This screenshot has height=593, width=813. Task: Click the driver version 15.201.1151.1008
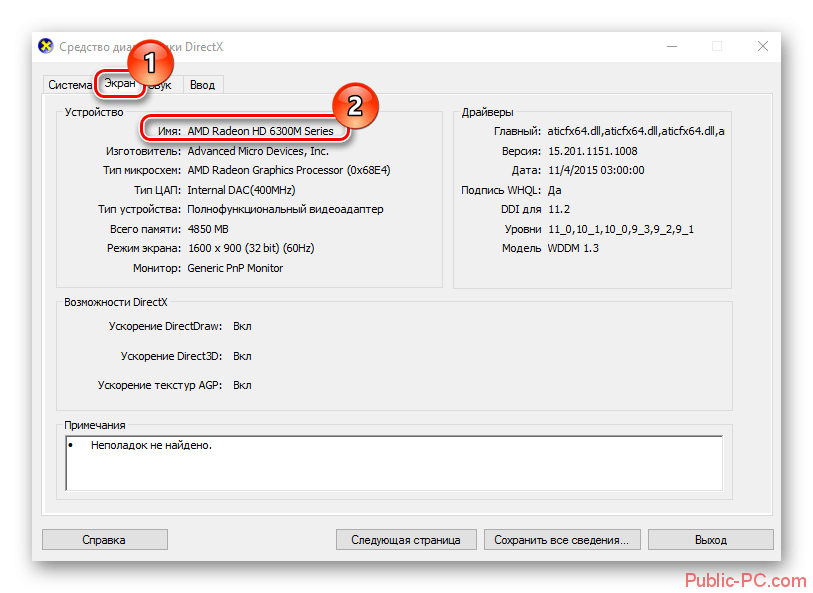(x=592, y=151)
